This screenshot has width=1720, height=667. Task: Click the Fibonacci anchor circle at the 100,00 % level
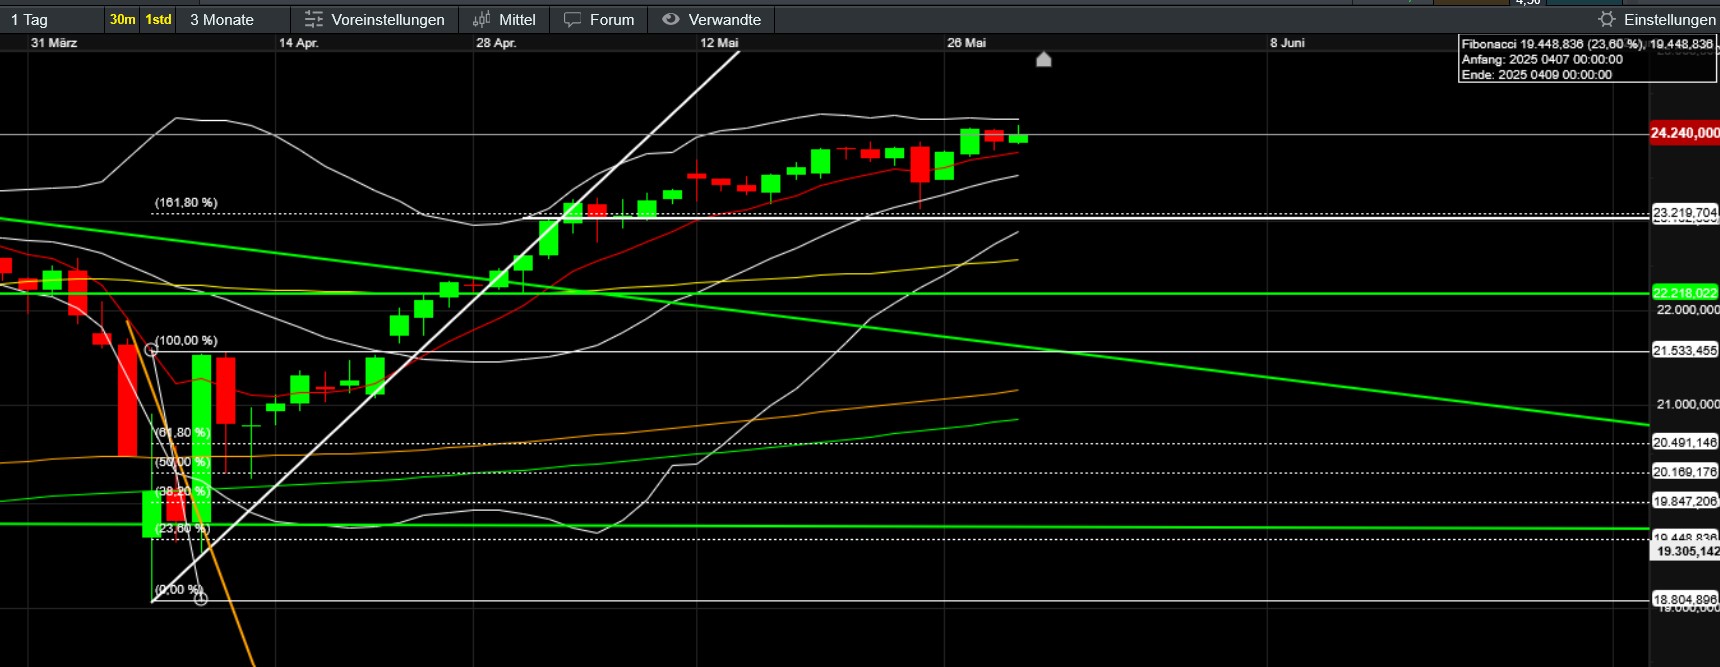151,350
